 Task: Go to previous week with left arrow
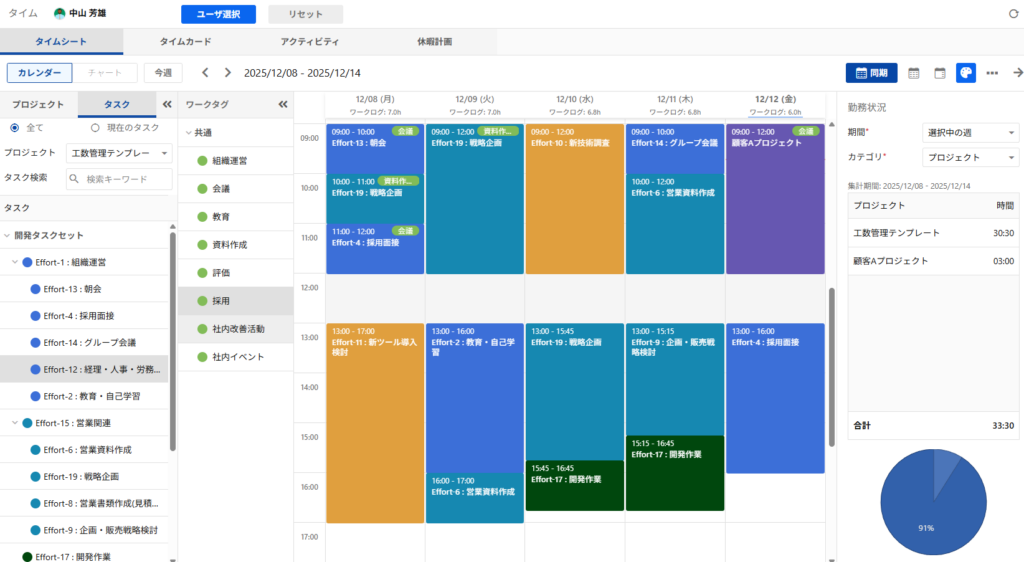coord(205,73)
